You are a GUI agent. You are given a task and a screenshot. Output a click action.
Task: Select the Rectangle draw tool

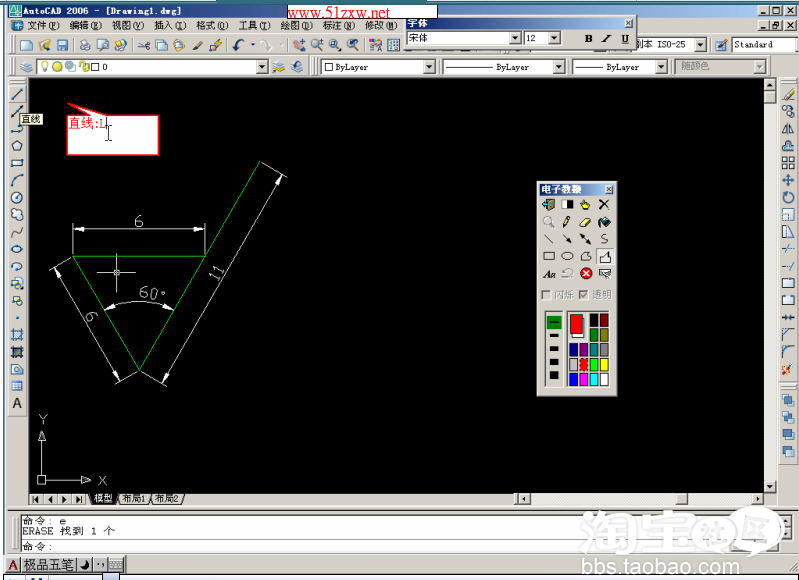coord(17,162)
